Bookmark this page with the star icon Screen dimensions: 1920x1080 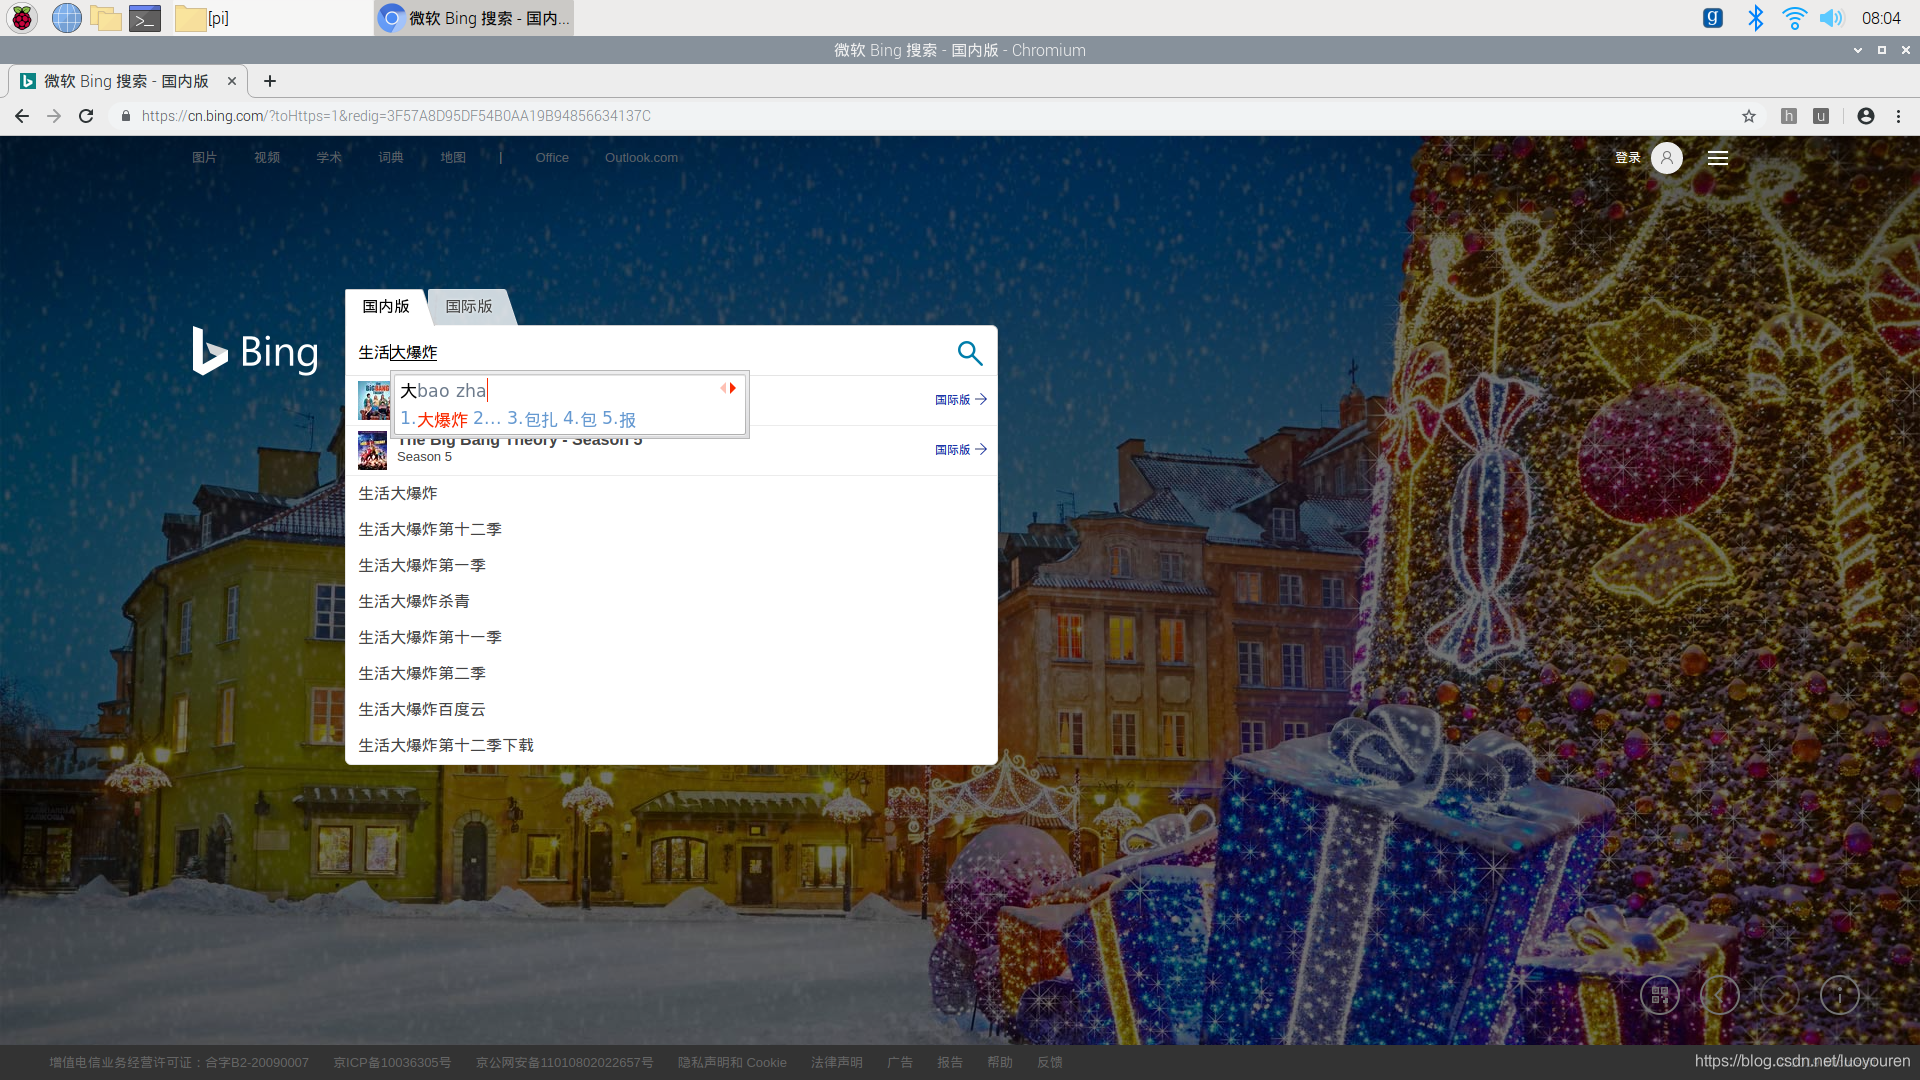click(x=1748, y=116)
